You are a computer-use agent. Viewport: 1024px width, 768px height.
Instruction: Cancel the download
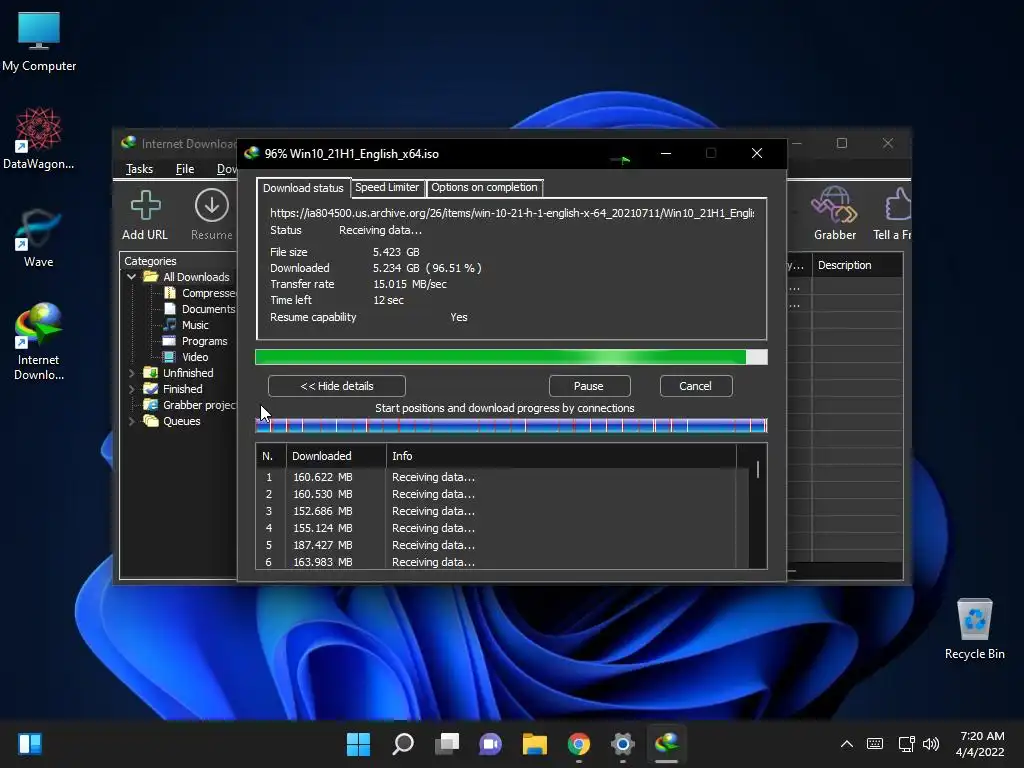tap(696, 386)
